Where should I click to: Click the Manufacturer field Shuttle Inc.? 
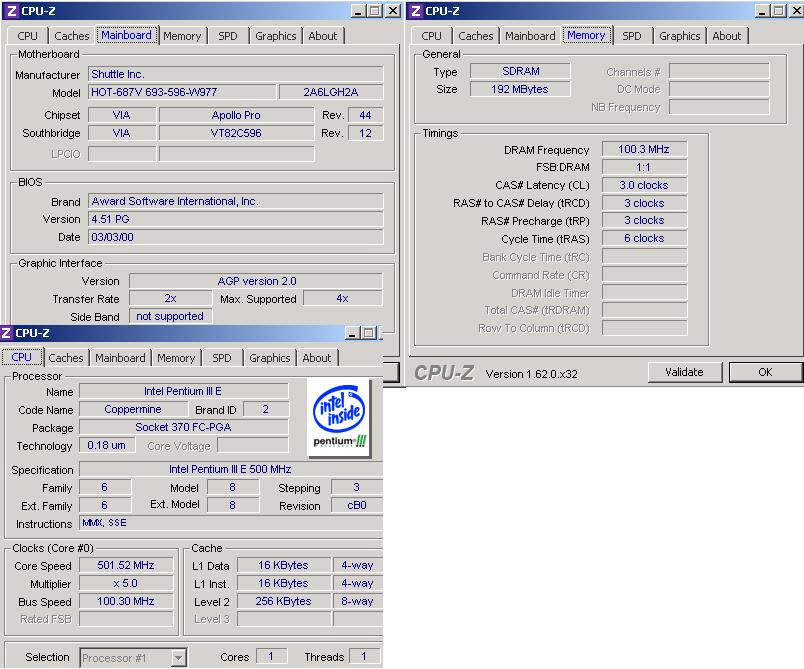click(x=235, y=74)
